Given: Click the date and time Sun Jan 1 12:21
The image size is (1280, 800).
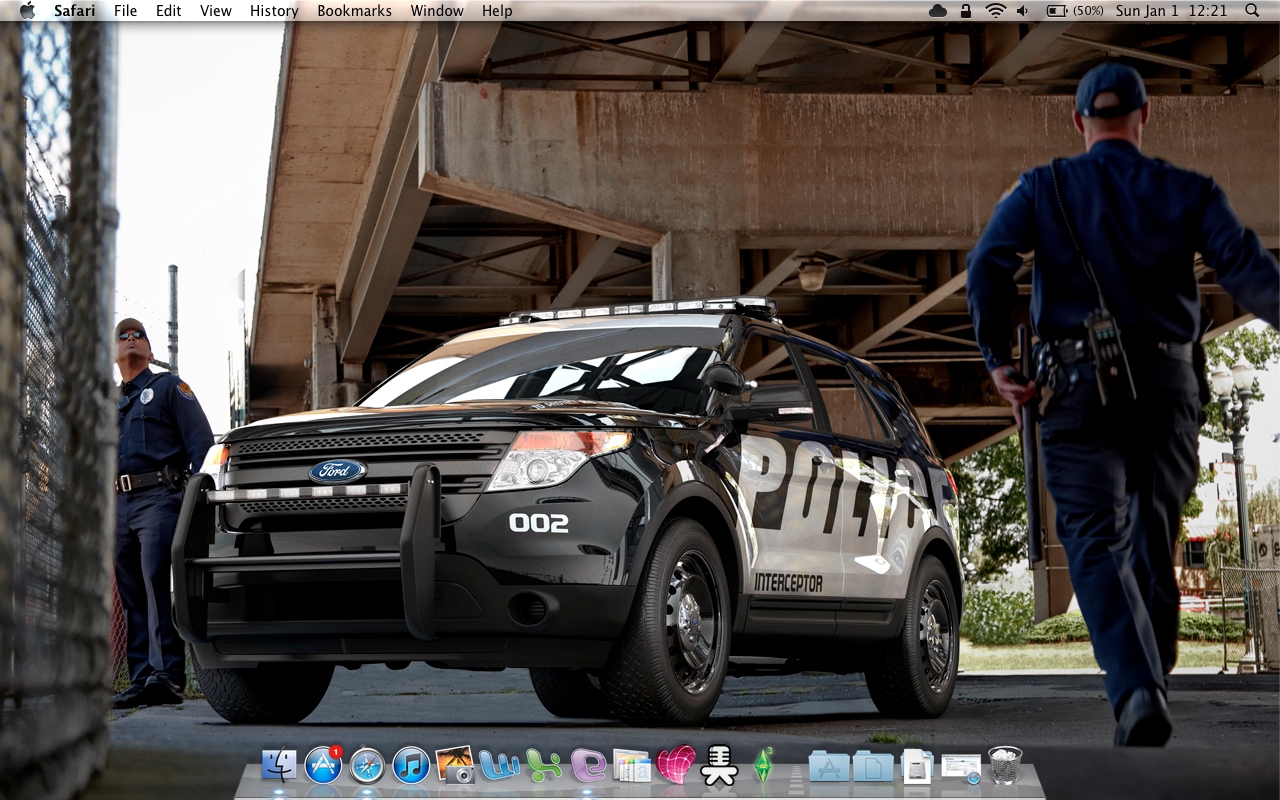Looking at the screenshot, I should tap(1171, 11).
